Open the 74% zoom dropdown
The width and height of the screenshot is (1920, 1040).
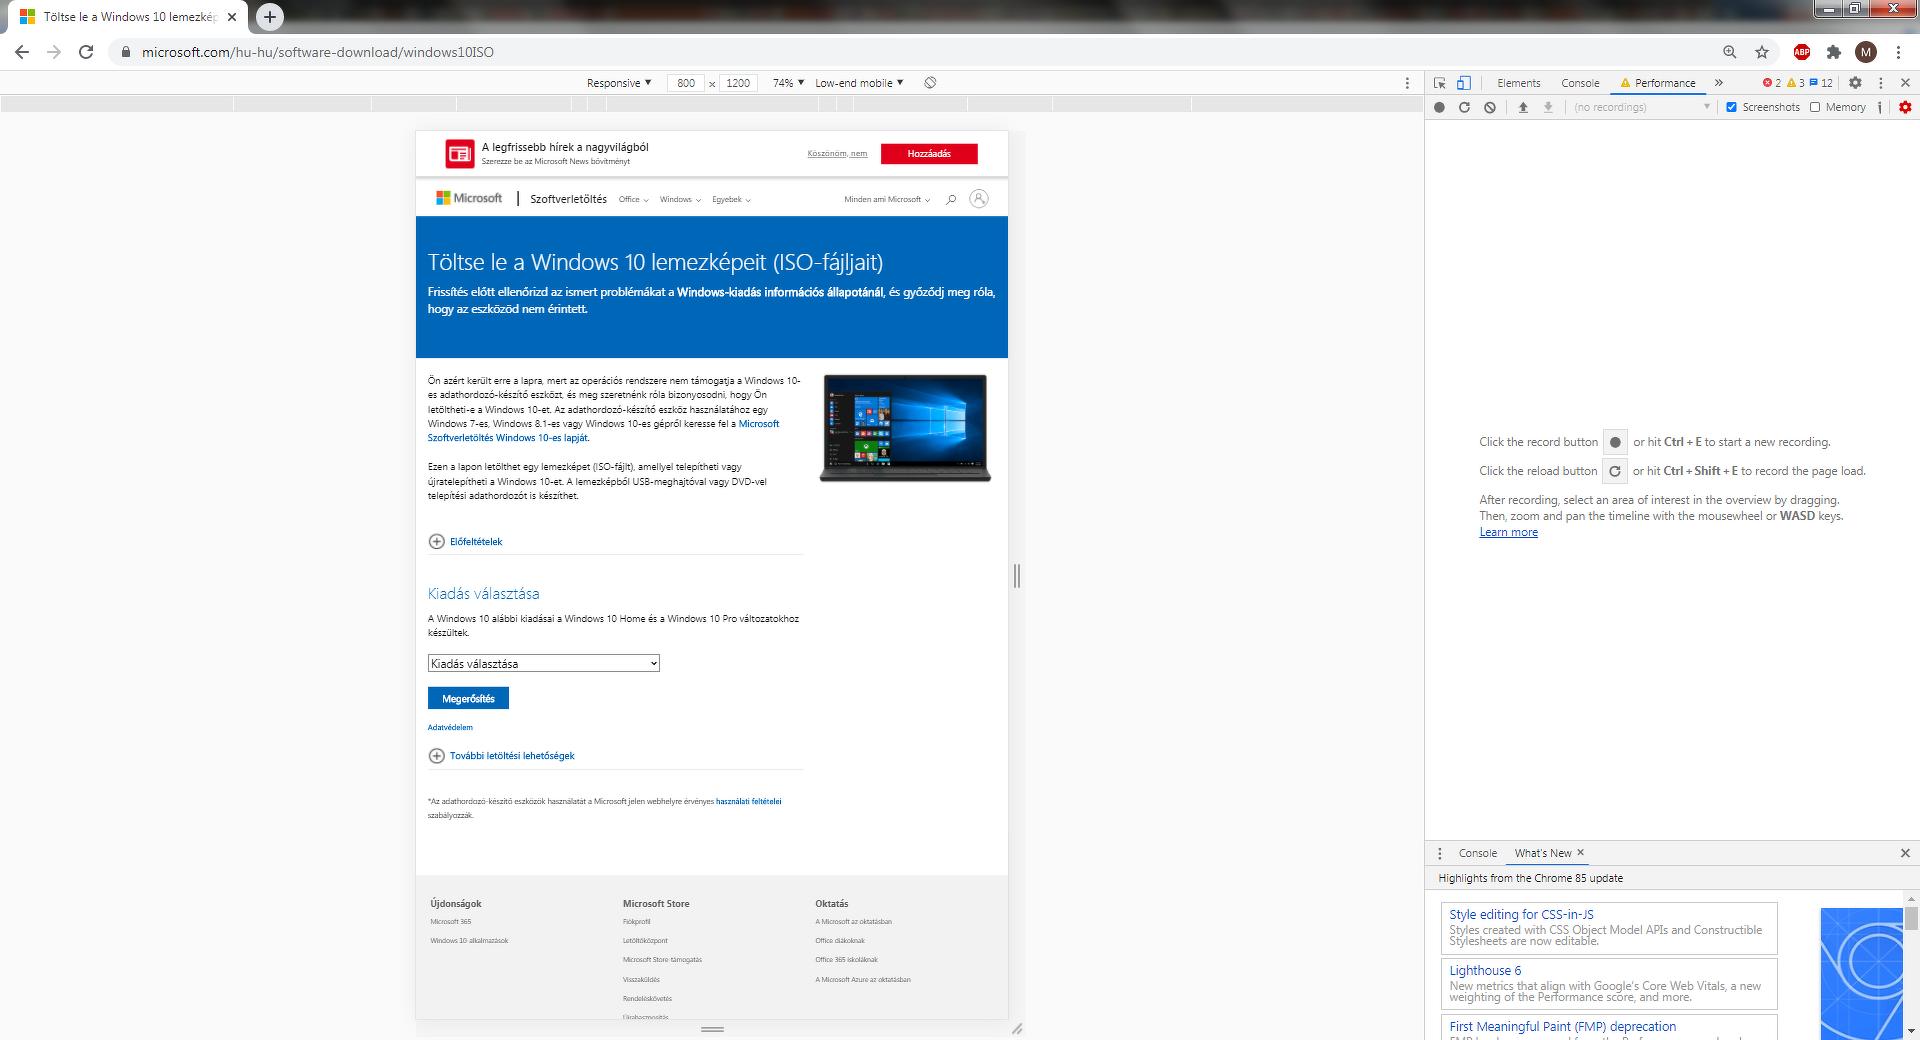coord(788,83)
